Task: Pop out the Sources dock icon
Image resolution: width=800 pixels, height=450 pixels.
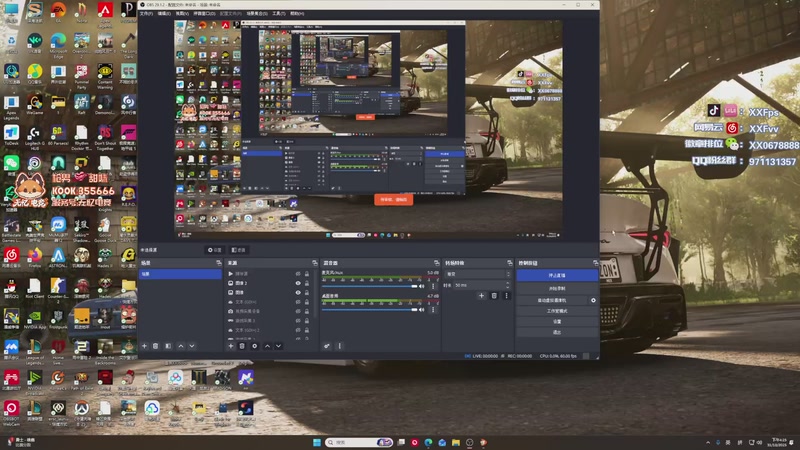Action: pyautogui.click(x=314, y=263)
